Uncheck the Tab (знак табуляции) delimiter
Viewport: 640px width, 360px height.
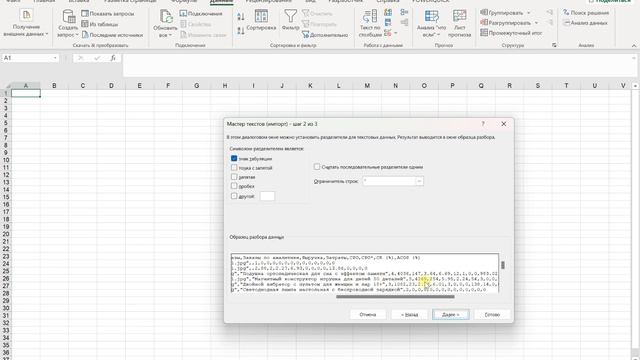point(234,158)
